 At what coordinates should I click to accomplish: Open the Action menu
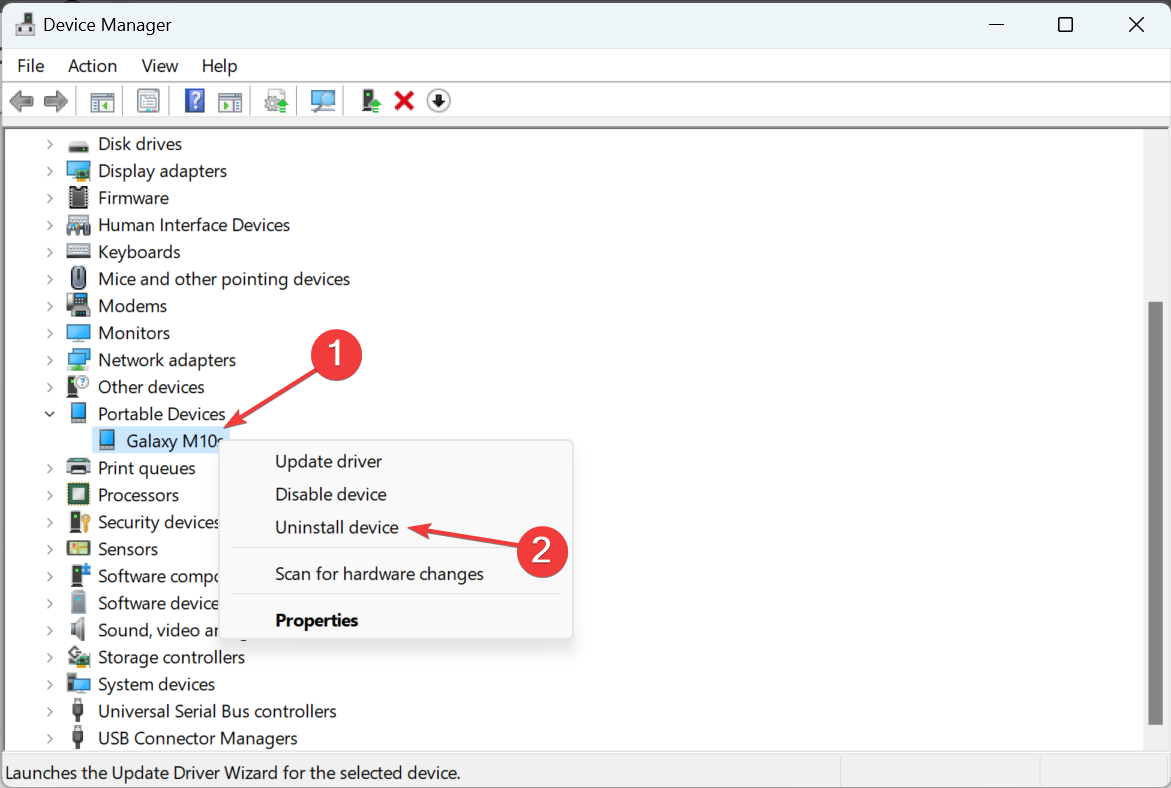pyautogui.click(x=93, y=66)
